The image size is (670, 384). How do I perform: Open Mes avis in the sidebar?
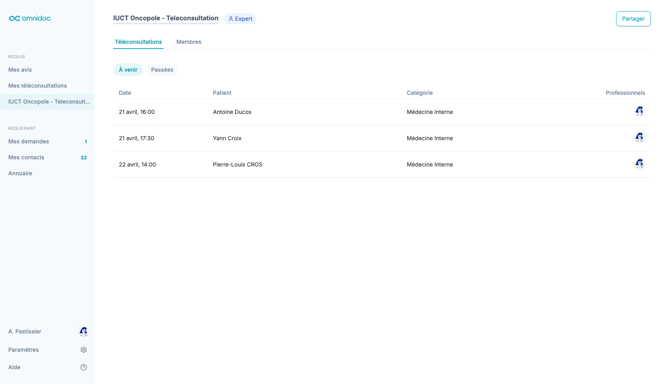point(20,70)
